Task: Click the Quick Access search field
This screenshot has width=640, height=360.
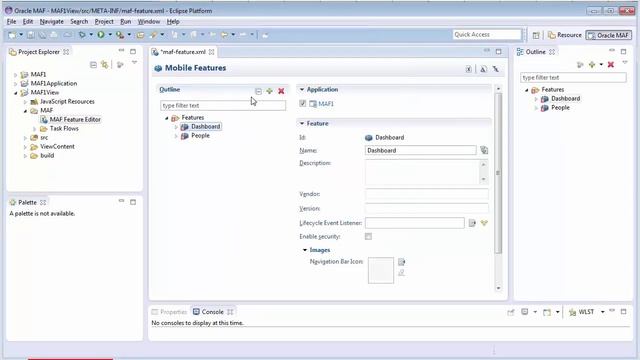Action: pyautogui.click(x=487, y=35)
